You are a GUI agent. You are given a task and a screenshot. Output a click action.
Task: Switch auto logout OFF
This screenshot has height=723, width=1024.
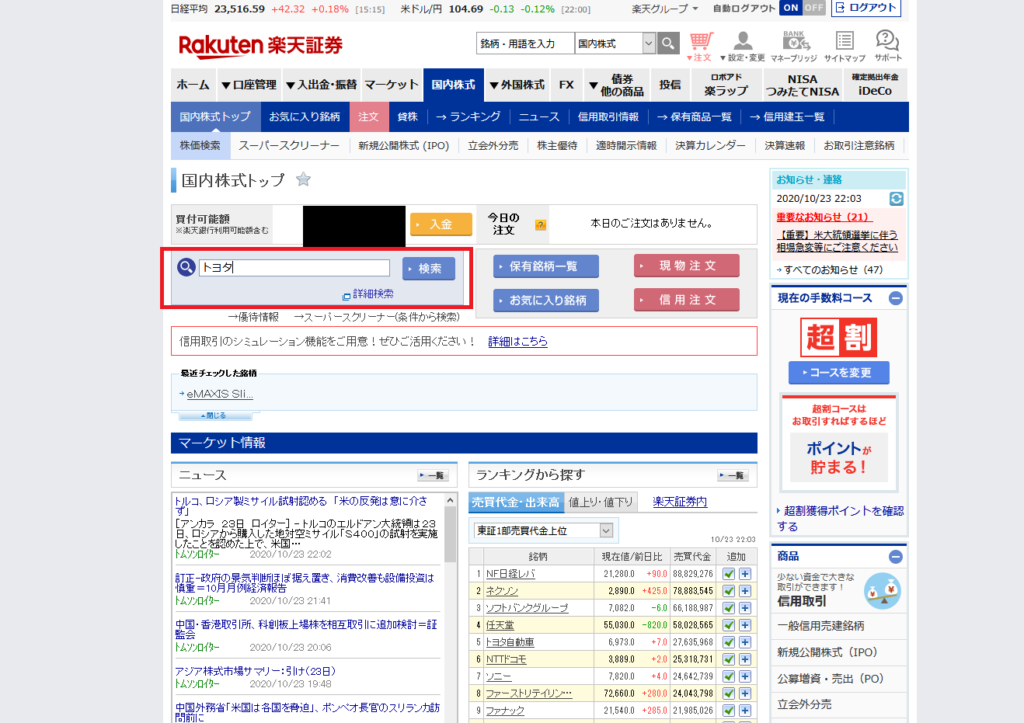[x=814, y=8]
